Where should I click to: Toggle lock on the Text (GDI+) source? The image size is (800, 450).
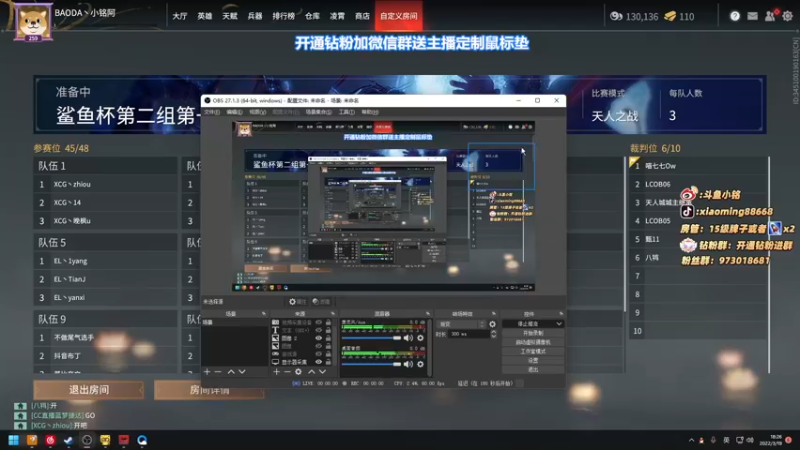(328, 330)
